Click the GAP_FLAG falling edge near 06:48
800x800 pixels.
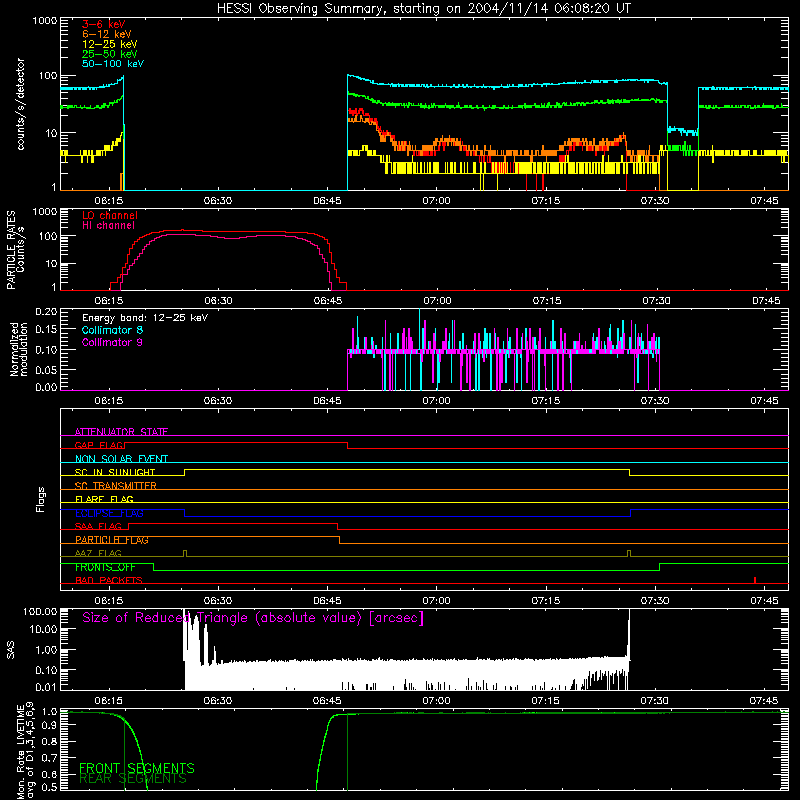pos(348,445)
